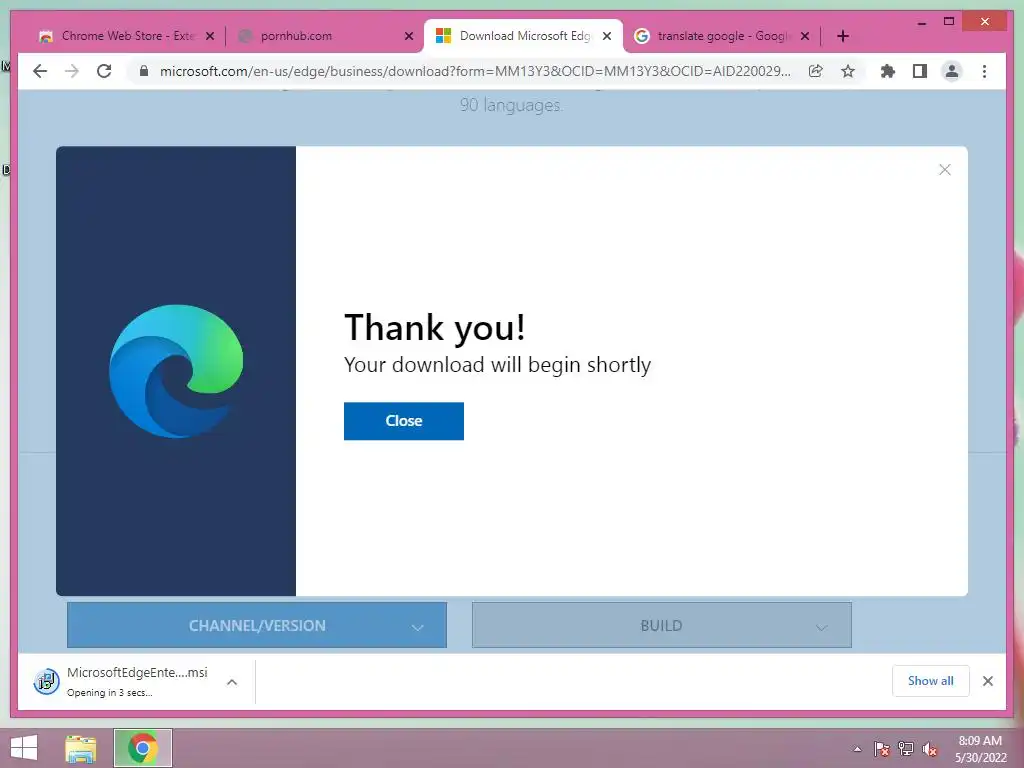
Task: Expand the BUILD dropdown
Action: tap(662, 626)
